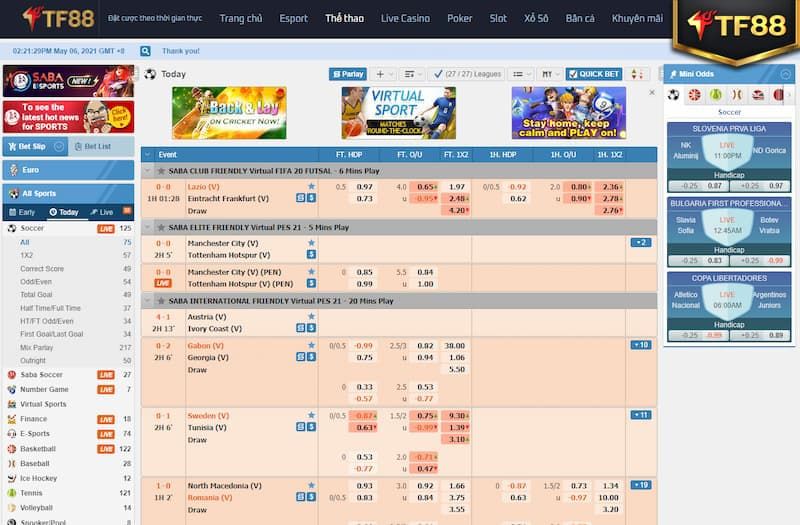Image resolution: width=800 pixels, height=525 pixels.
Task: Expand +10 more markets for Gabon vs Georgia
Action: tap(641, 345)
